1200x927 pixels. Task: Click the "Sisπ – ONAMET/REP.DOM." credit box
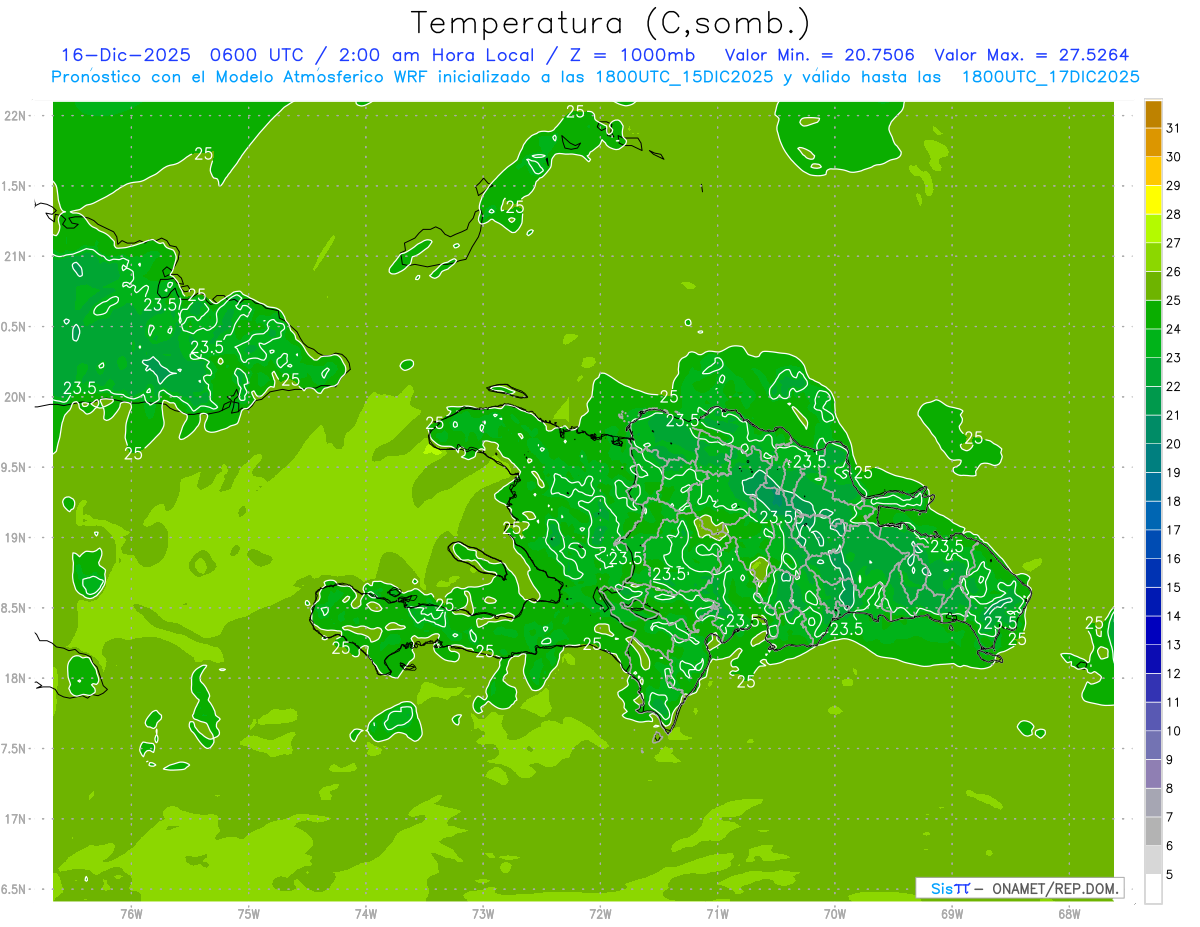click(x=1020, y=888)
